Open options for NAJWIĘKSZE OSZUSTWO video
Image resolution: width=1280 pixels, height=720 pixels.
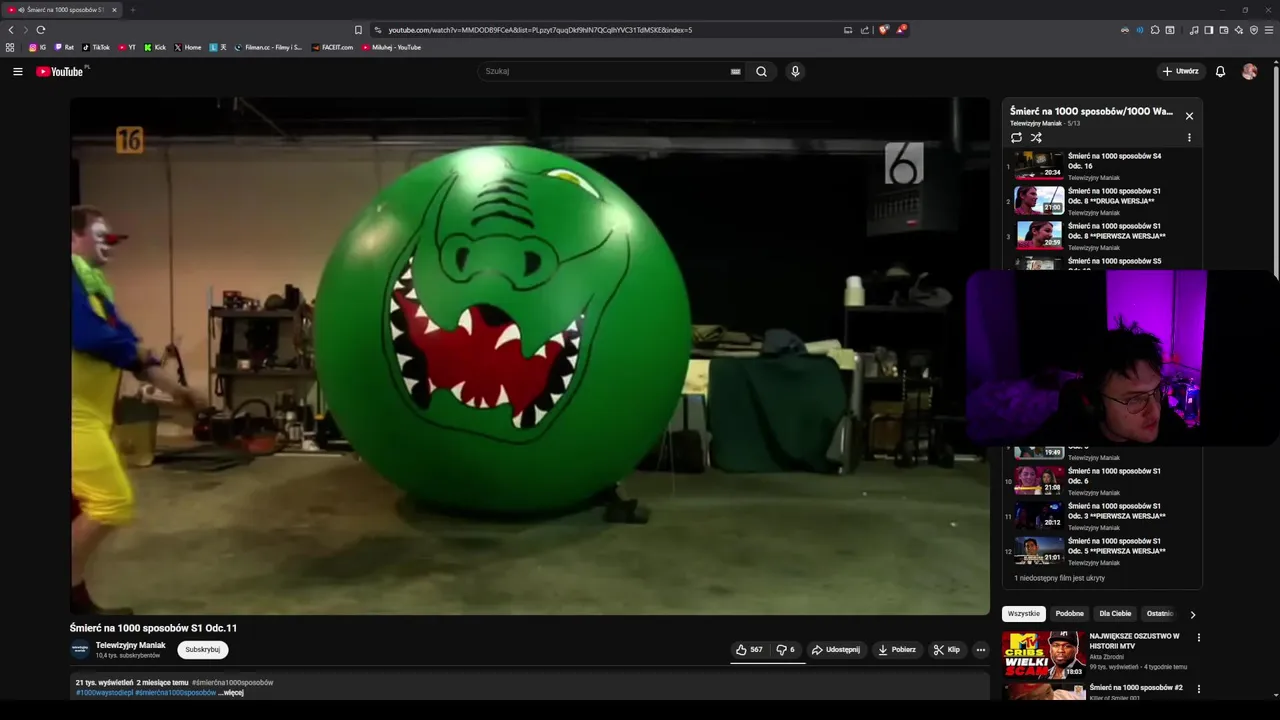tap(1198, 637)
